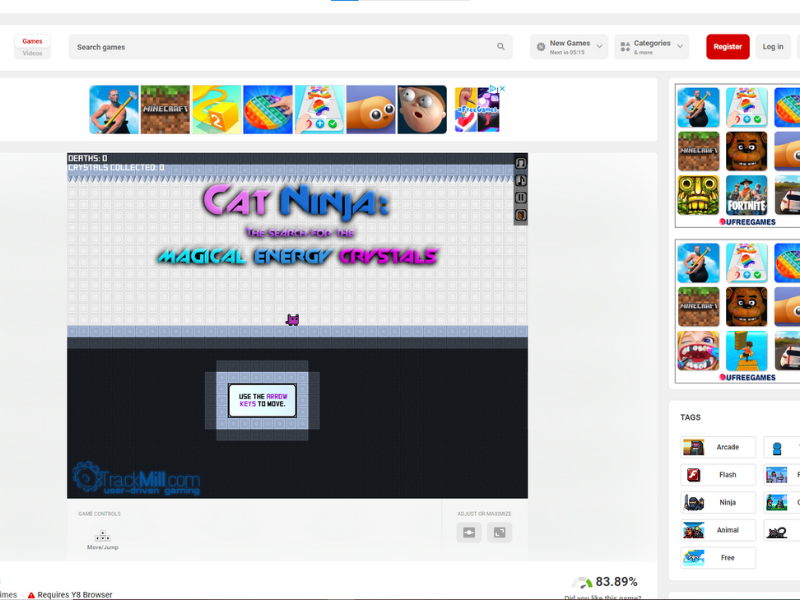Viewport: 800px width, 600px height.
Task: Open the Fortnite thumbnail
Action: point(746,195)
